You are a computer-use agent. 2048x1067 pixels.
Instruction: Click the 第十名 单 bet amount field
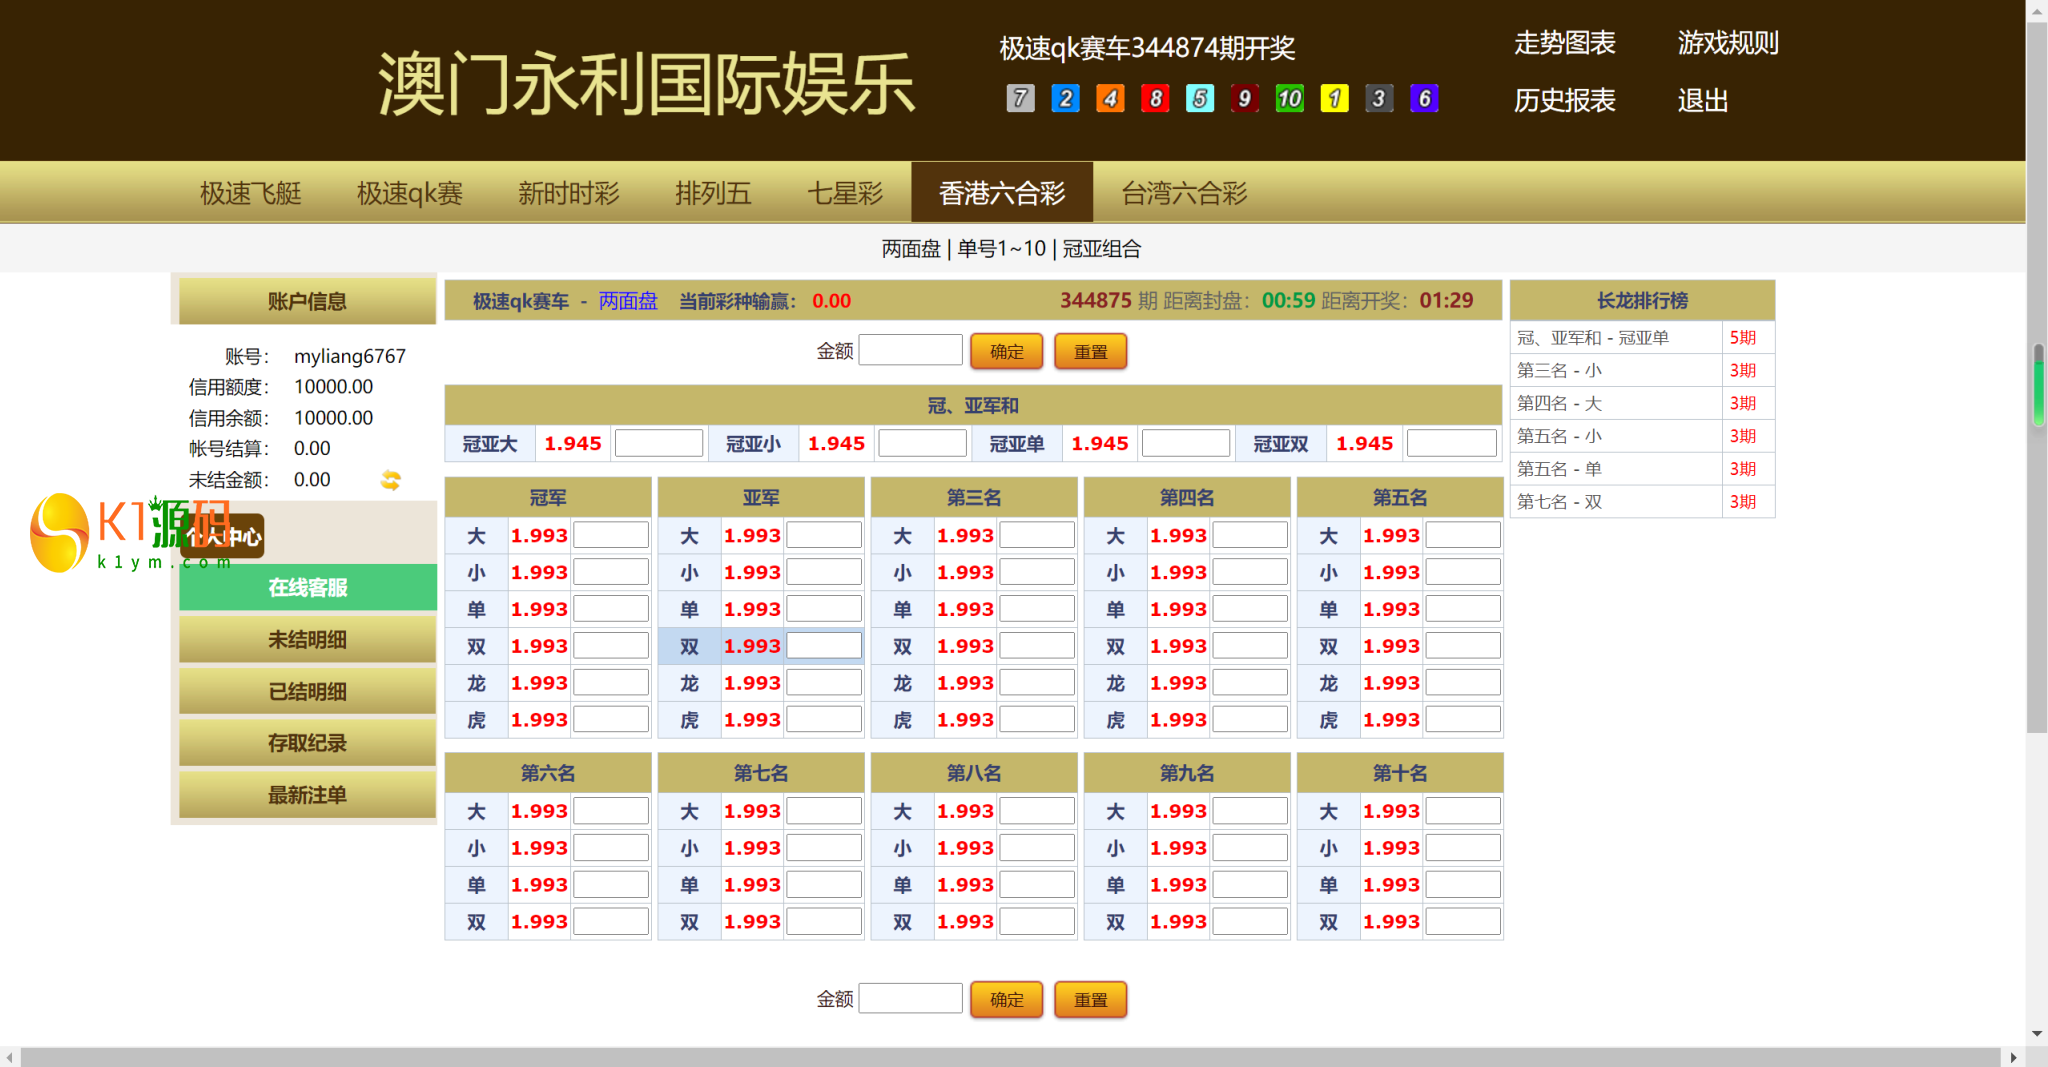pyautogui.click(x=1463, y=885)
